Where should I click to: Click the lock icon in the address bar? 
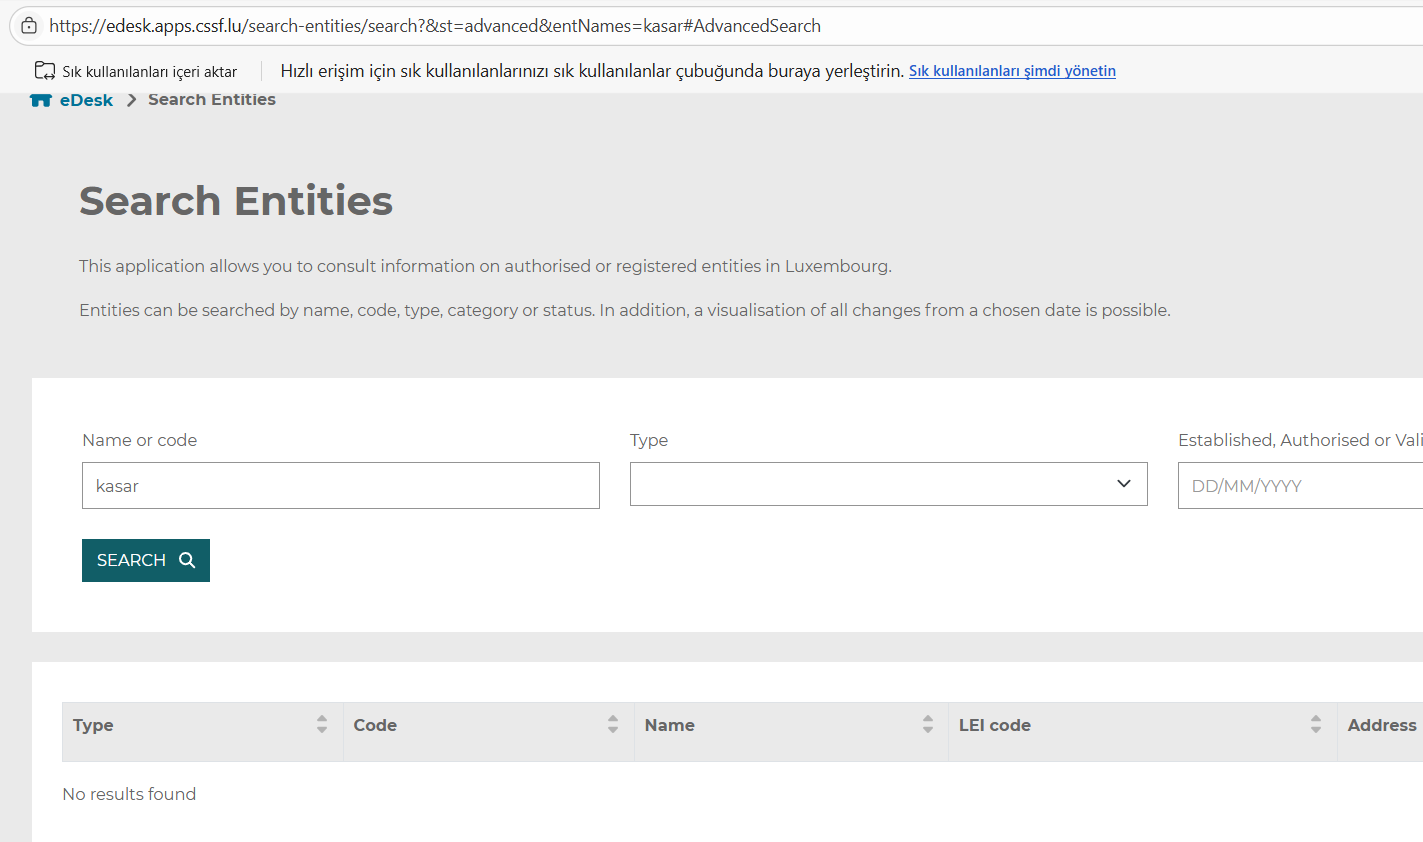[29, 26]
